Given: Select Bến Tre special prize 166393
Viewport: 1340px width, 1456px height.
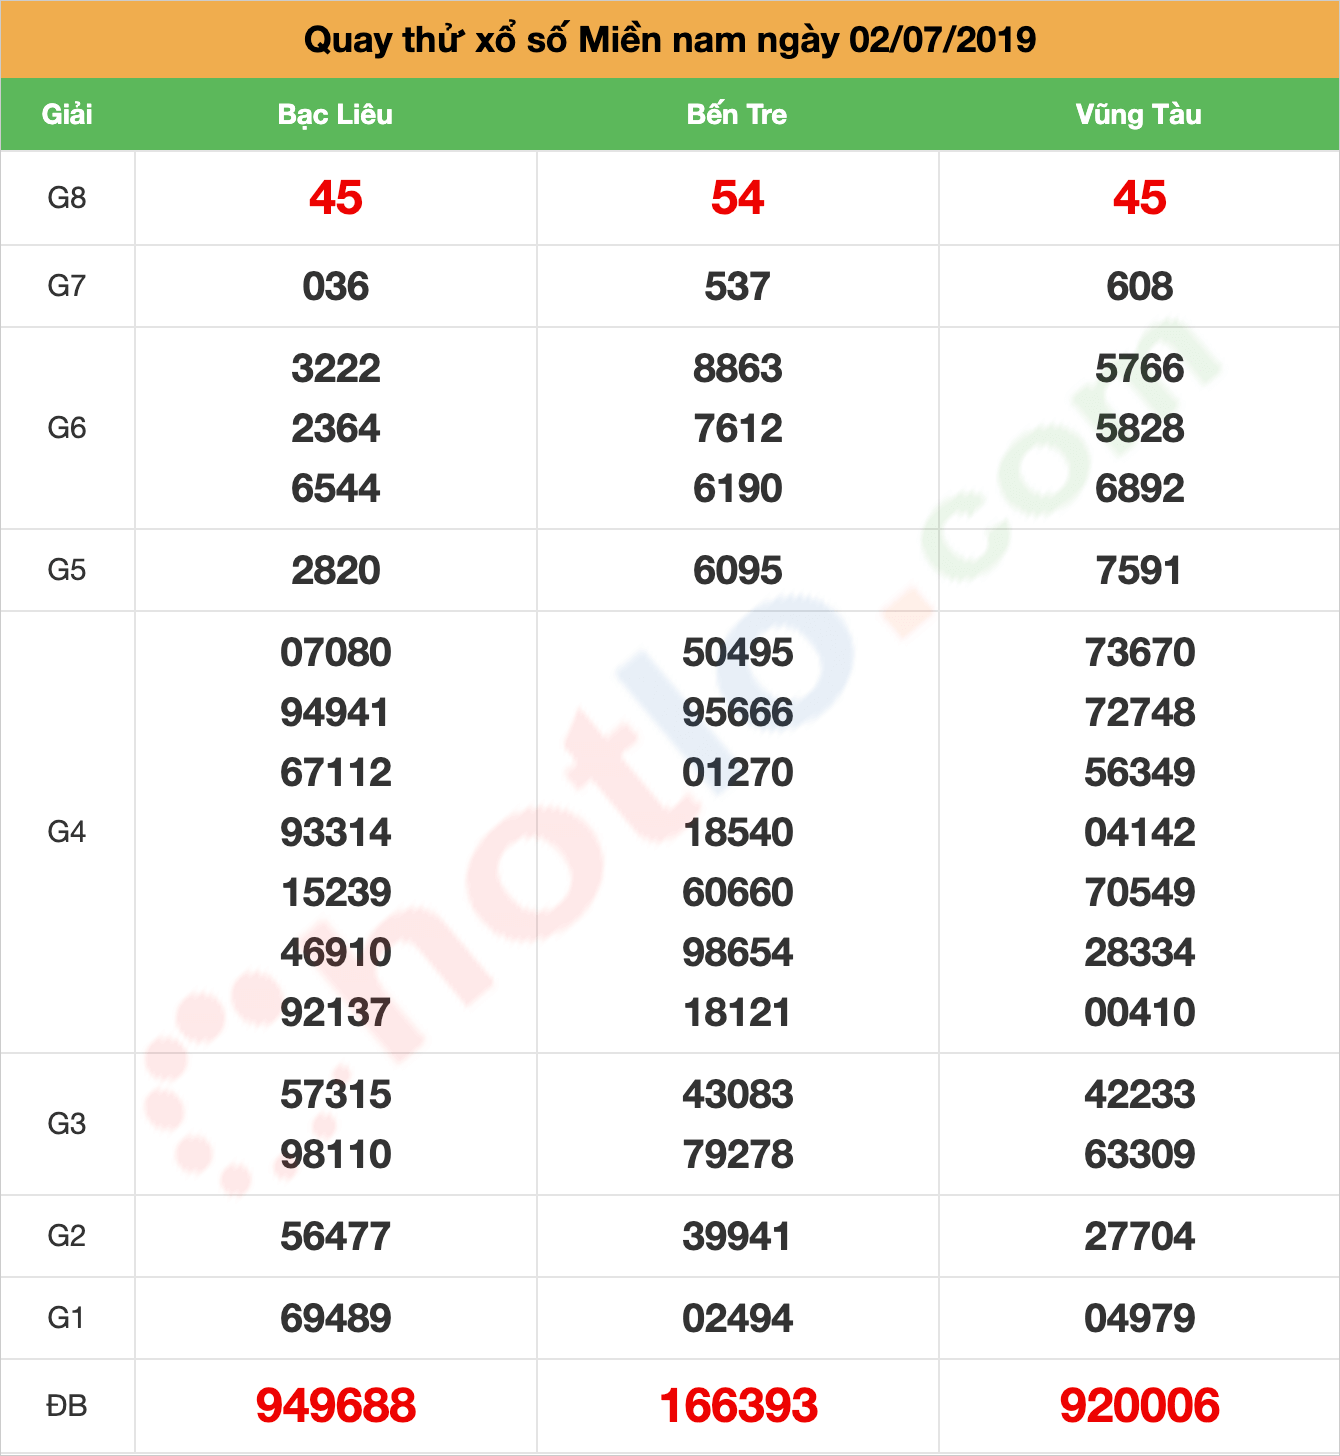Looking at the screenshot, I should (738, 1406).
